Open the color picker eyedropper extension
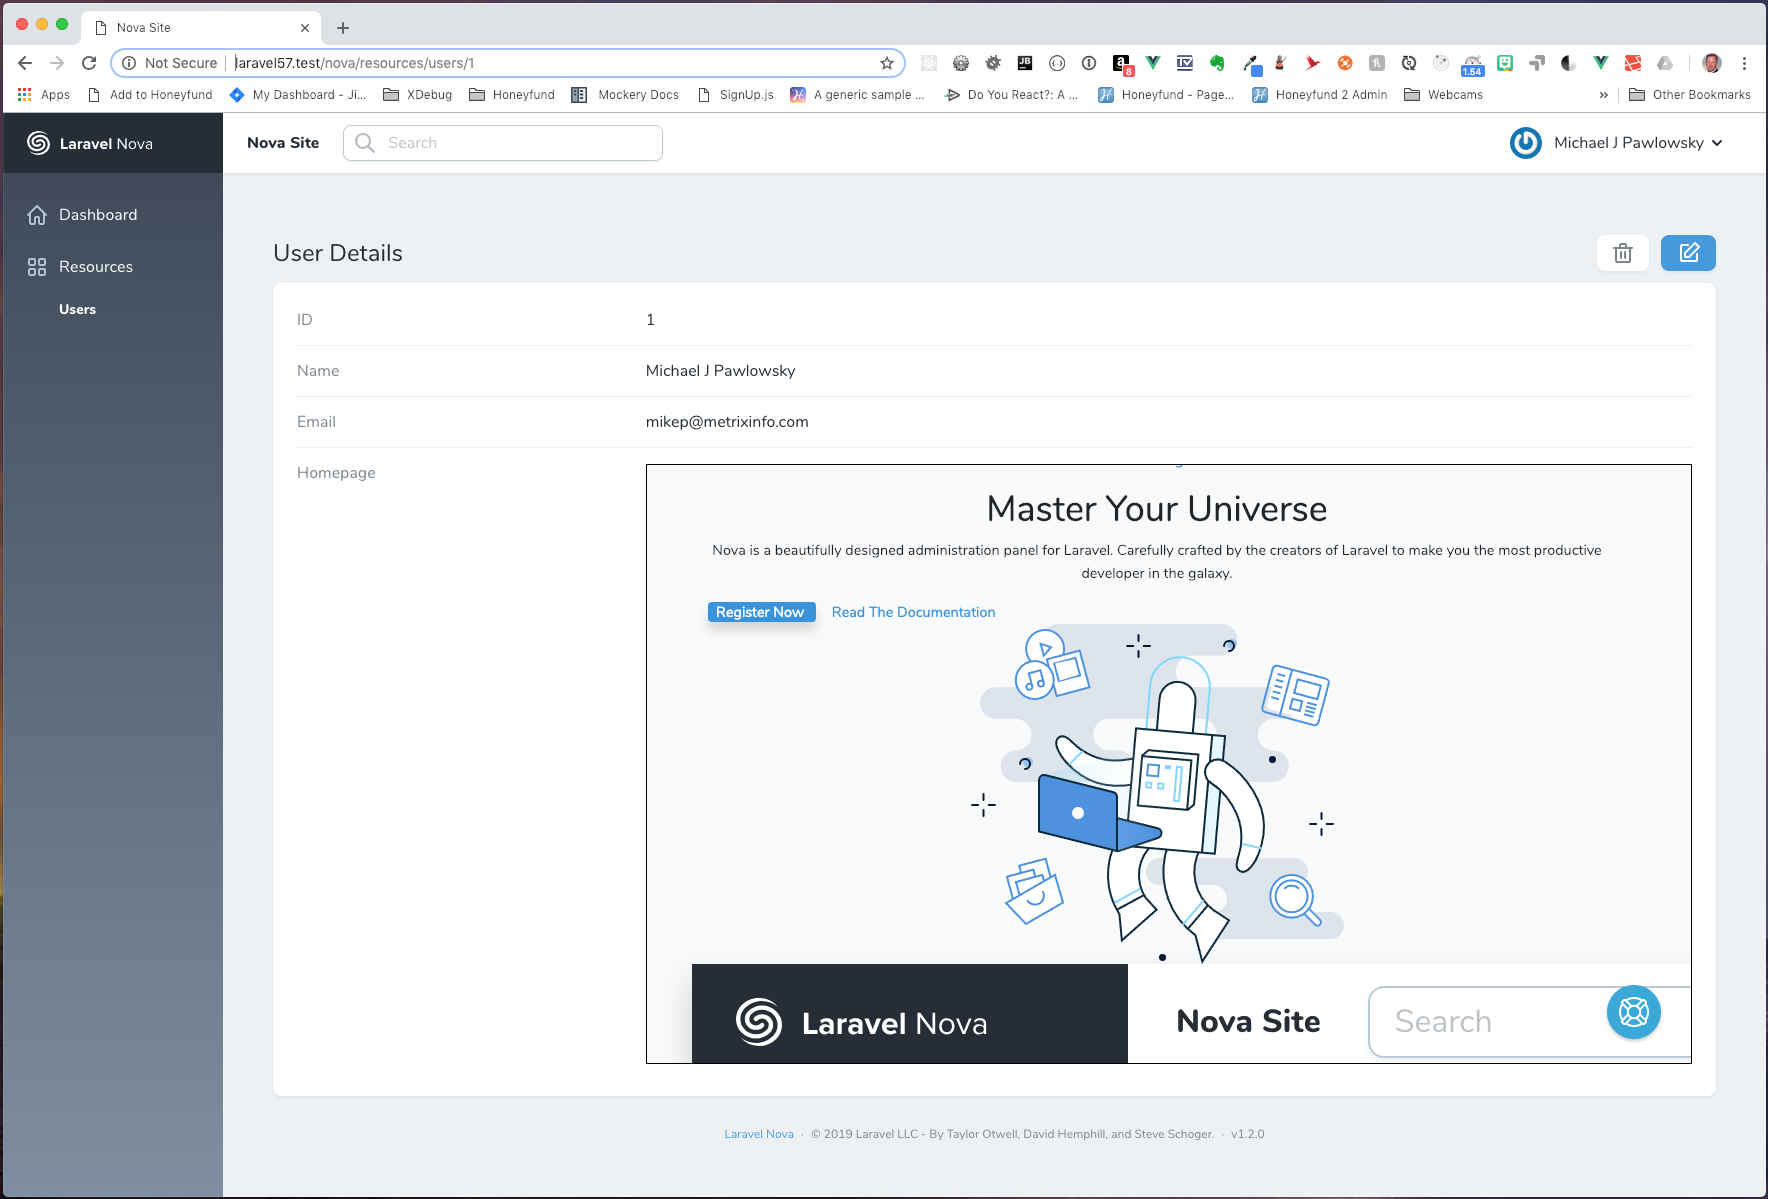This screenshot has width=1768, height=1199. click(1251, 64)
